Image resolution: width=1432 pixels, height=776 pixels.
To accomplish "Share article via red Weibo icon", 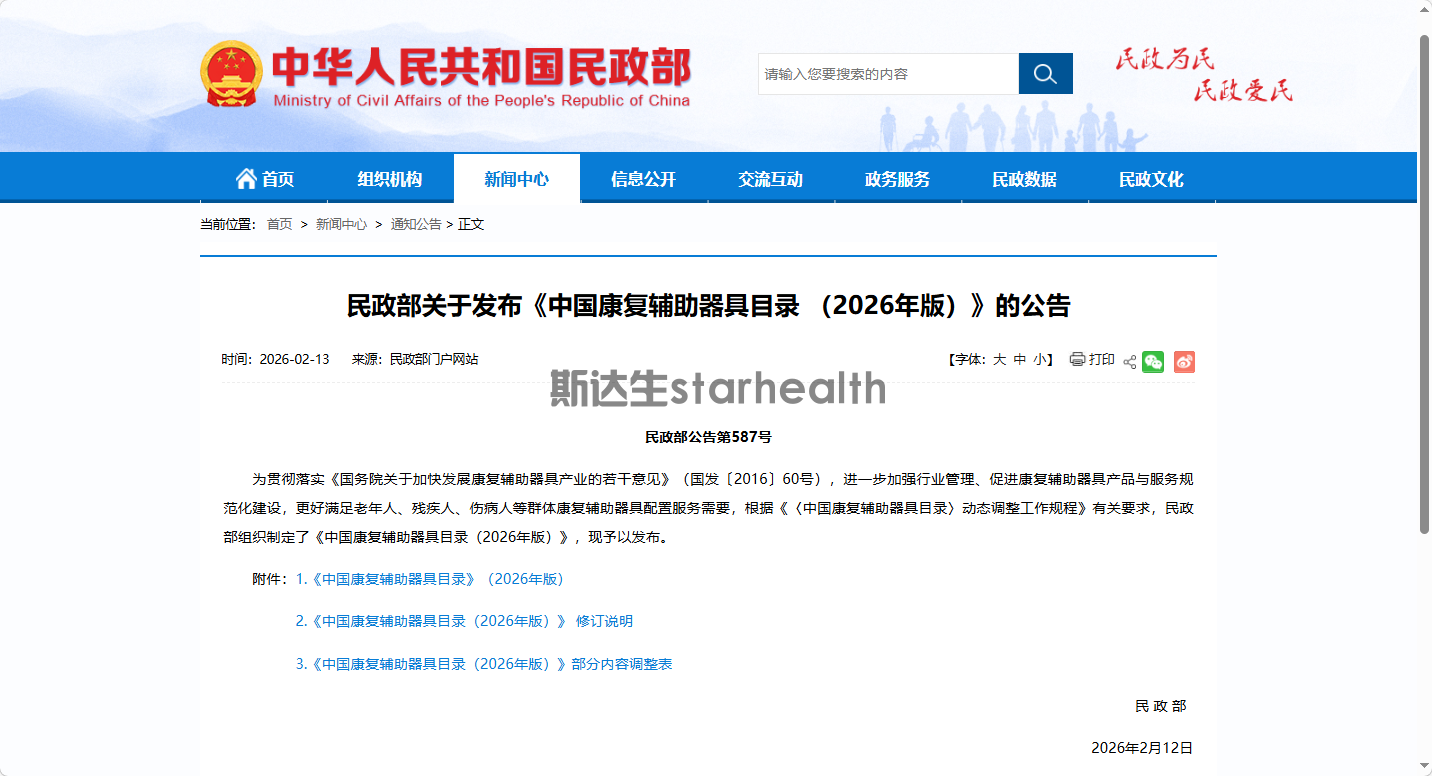I will click(1184, 361).
